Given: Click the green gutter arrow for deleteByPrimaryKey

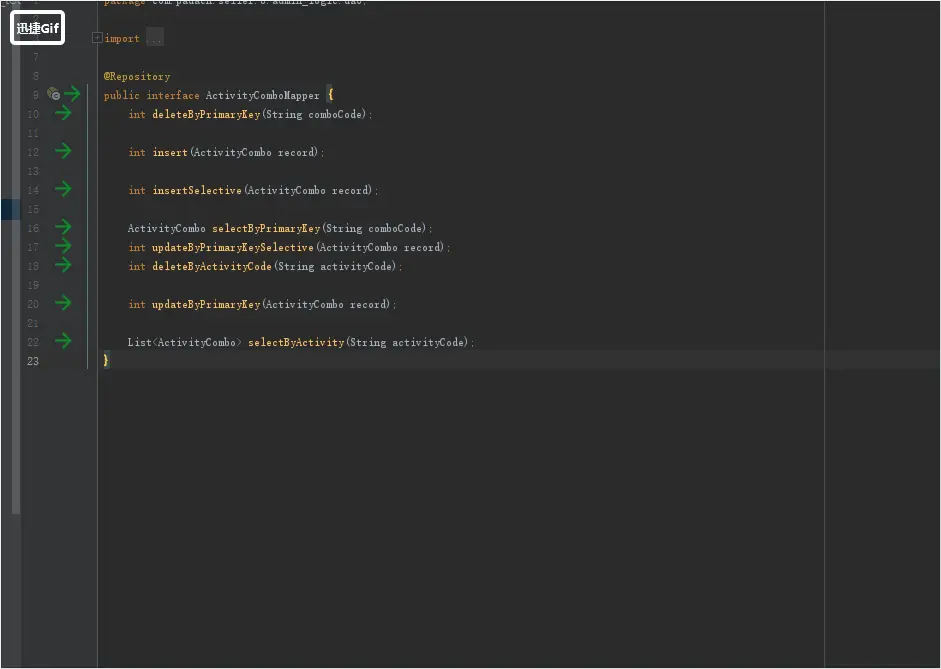Looking at the screenshot, I should (63, 113).
